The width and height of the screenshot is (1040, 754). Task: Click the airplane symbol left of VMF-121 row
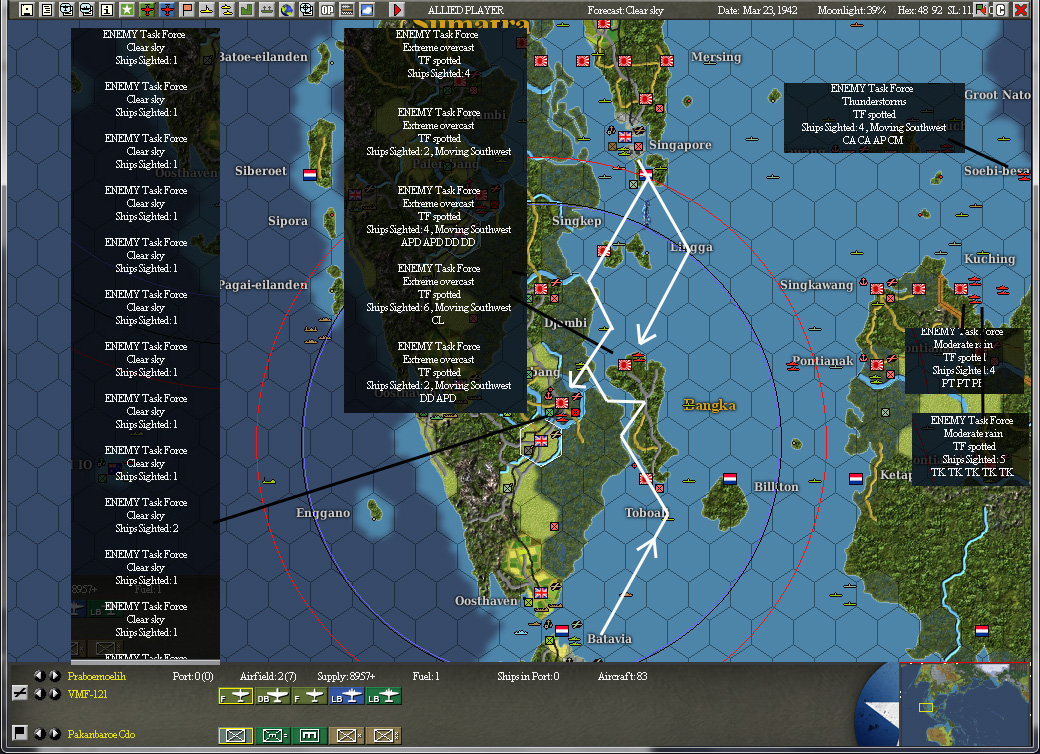[20, 693]
